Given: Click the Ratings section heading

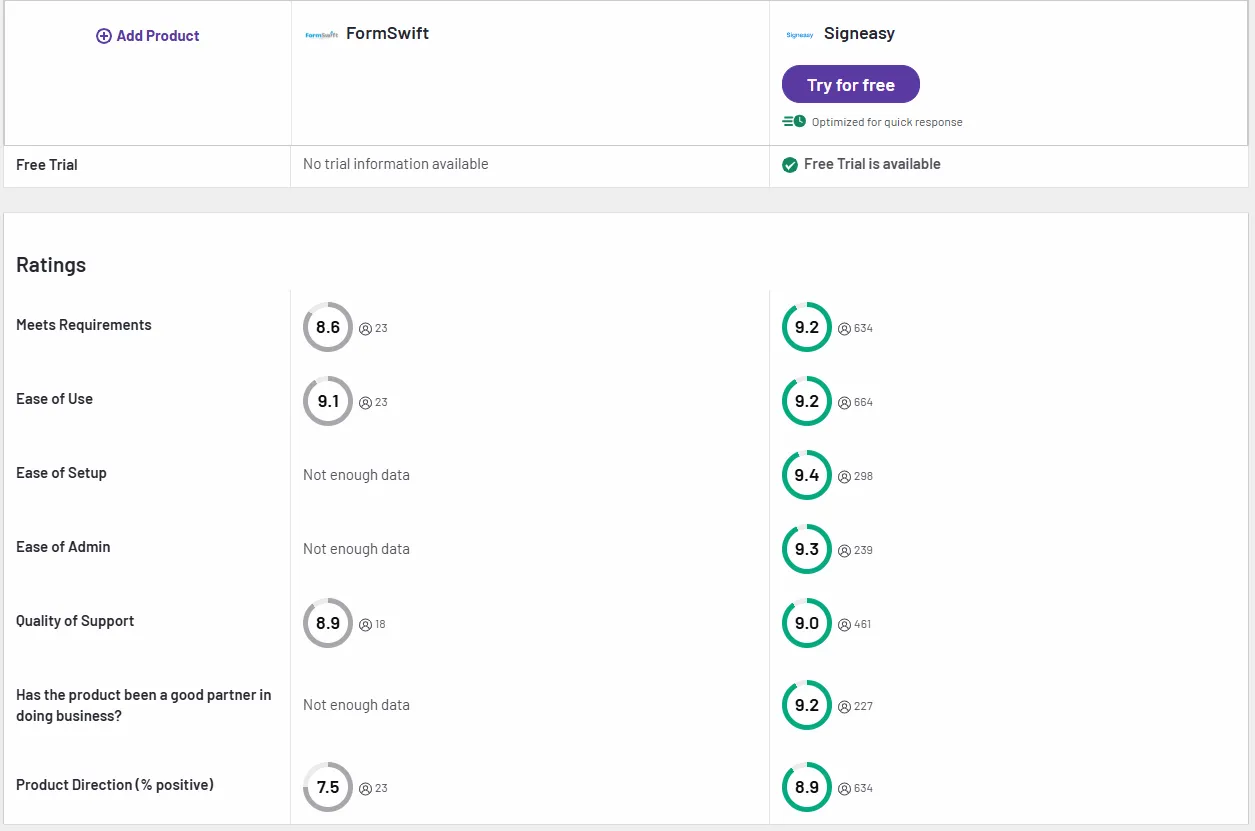Looking at the screenshot, I should click(x=51, y=265).
